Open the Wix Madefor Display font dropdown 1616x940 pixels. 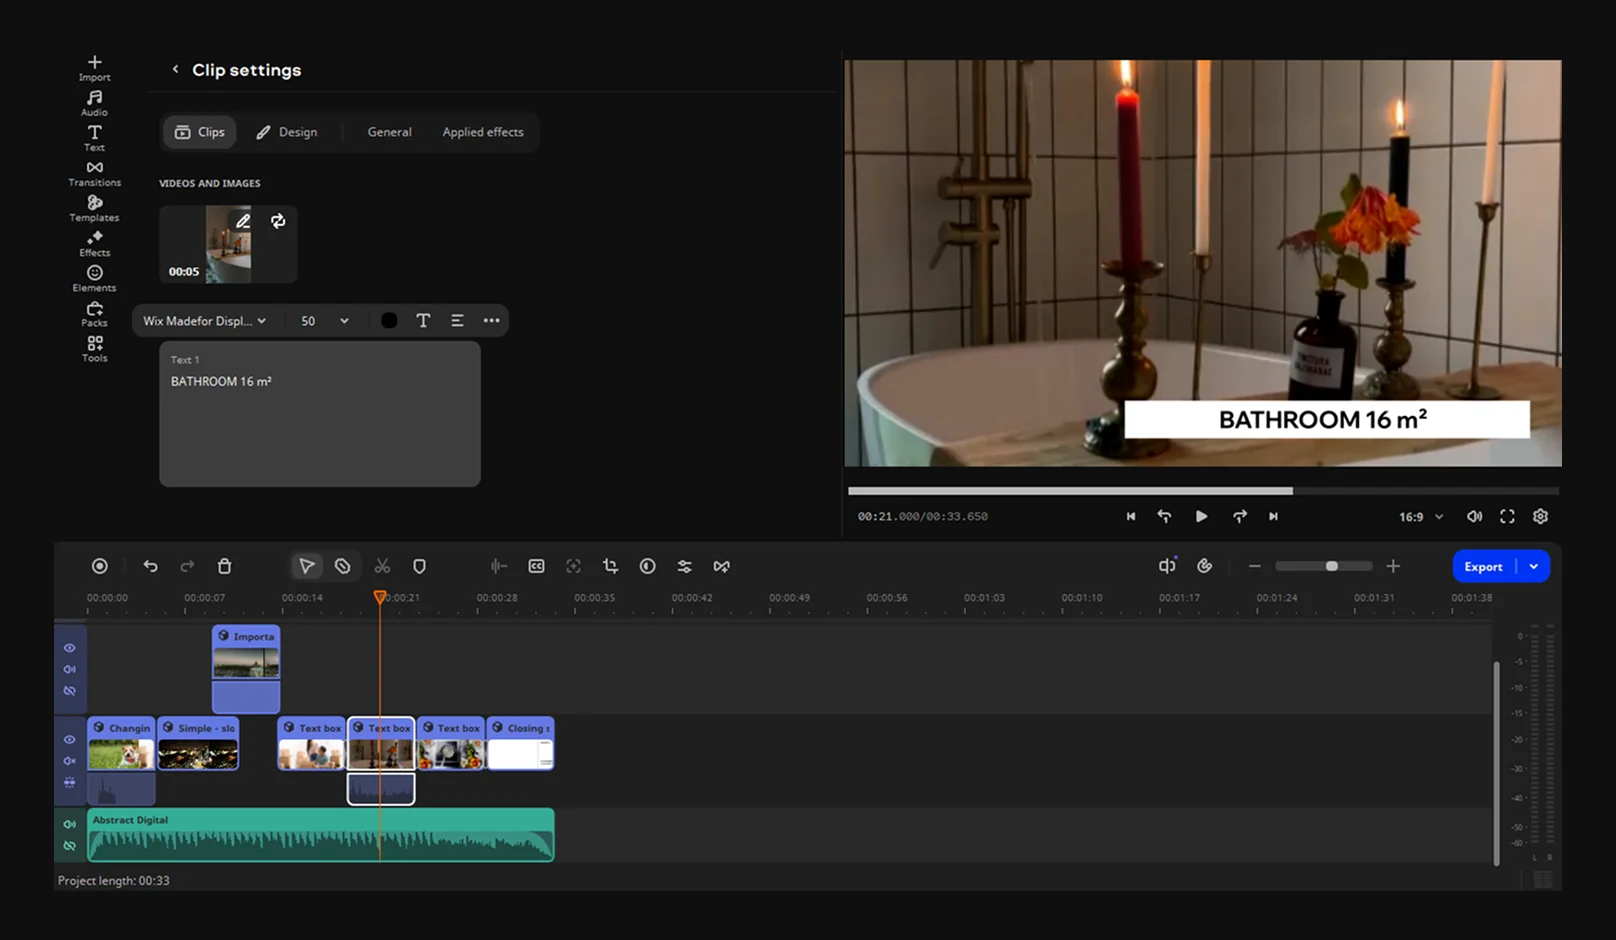pos(205,321)
